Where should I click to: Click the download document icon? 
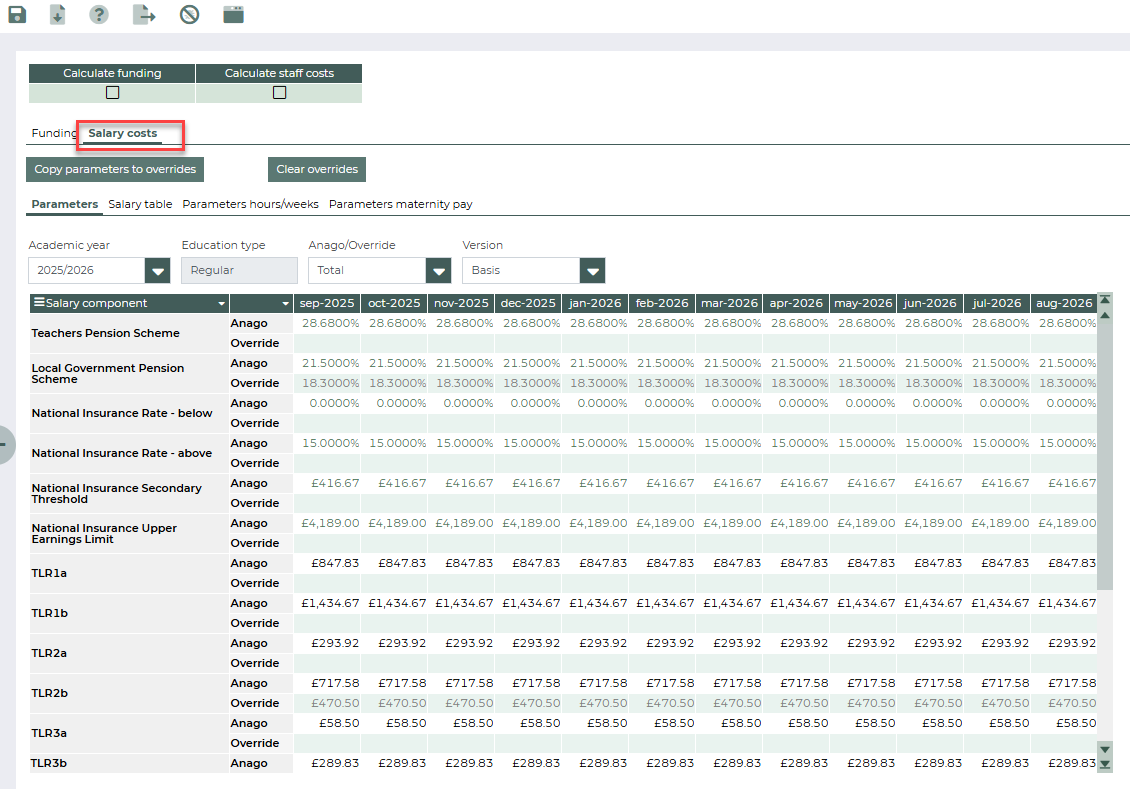click(58, 14)
